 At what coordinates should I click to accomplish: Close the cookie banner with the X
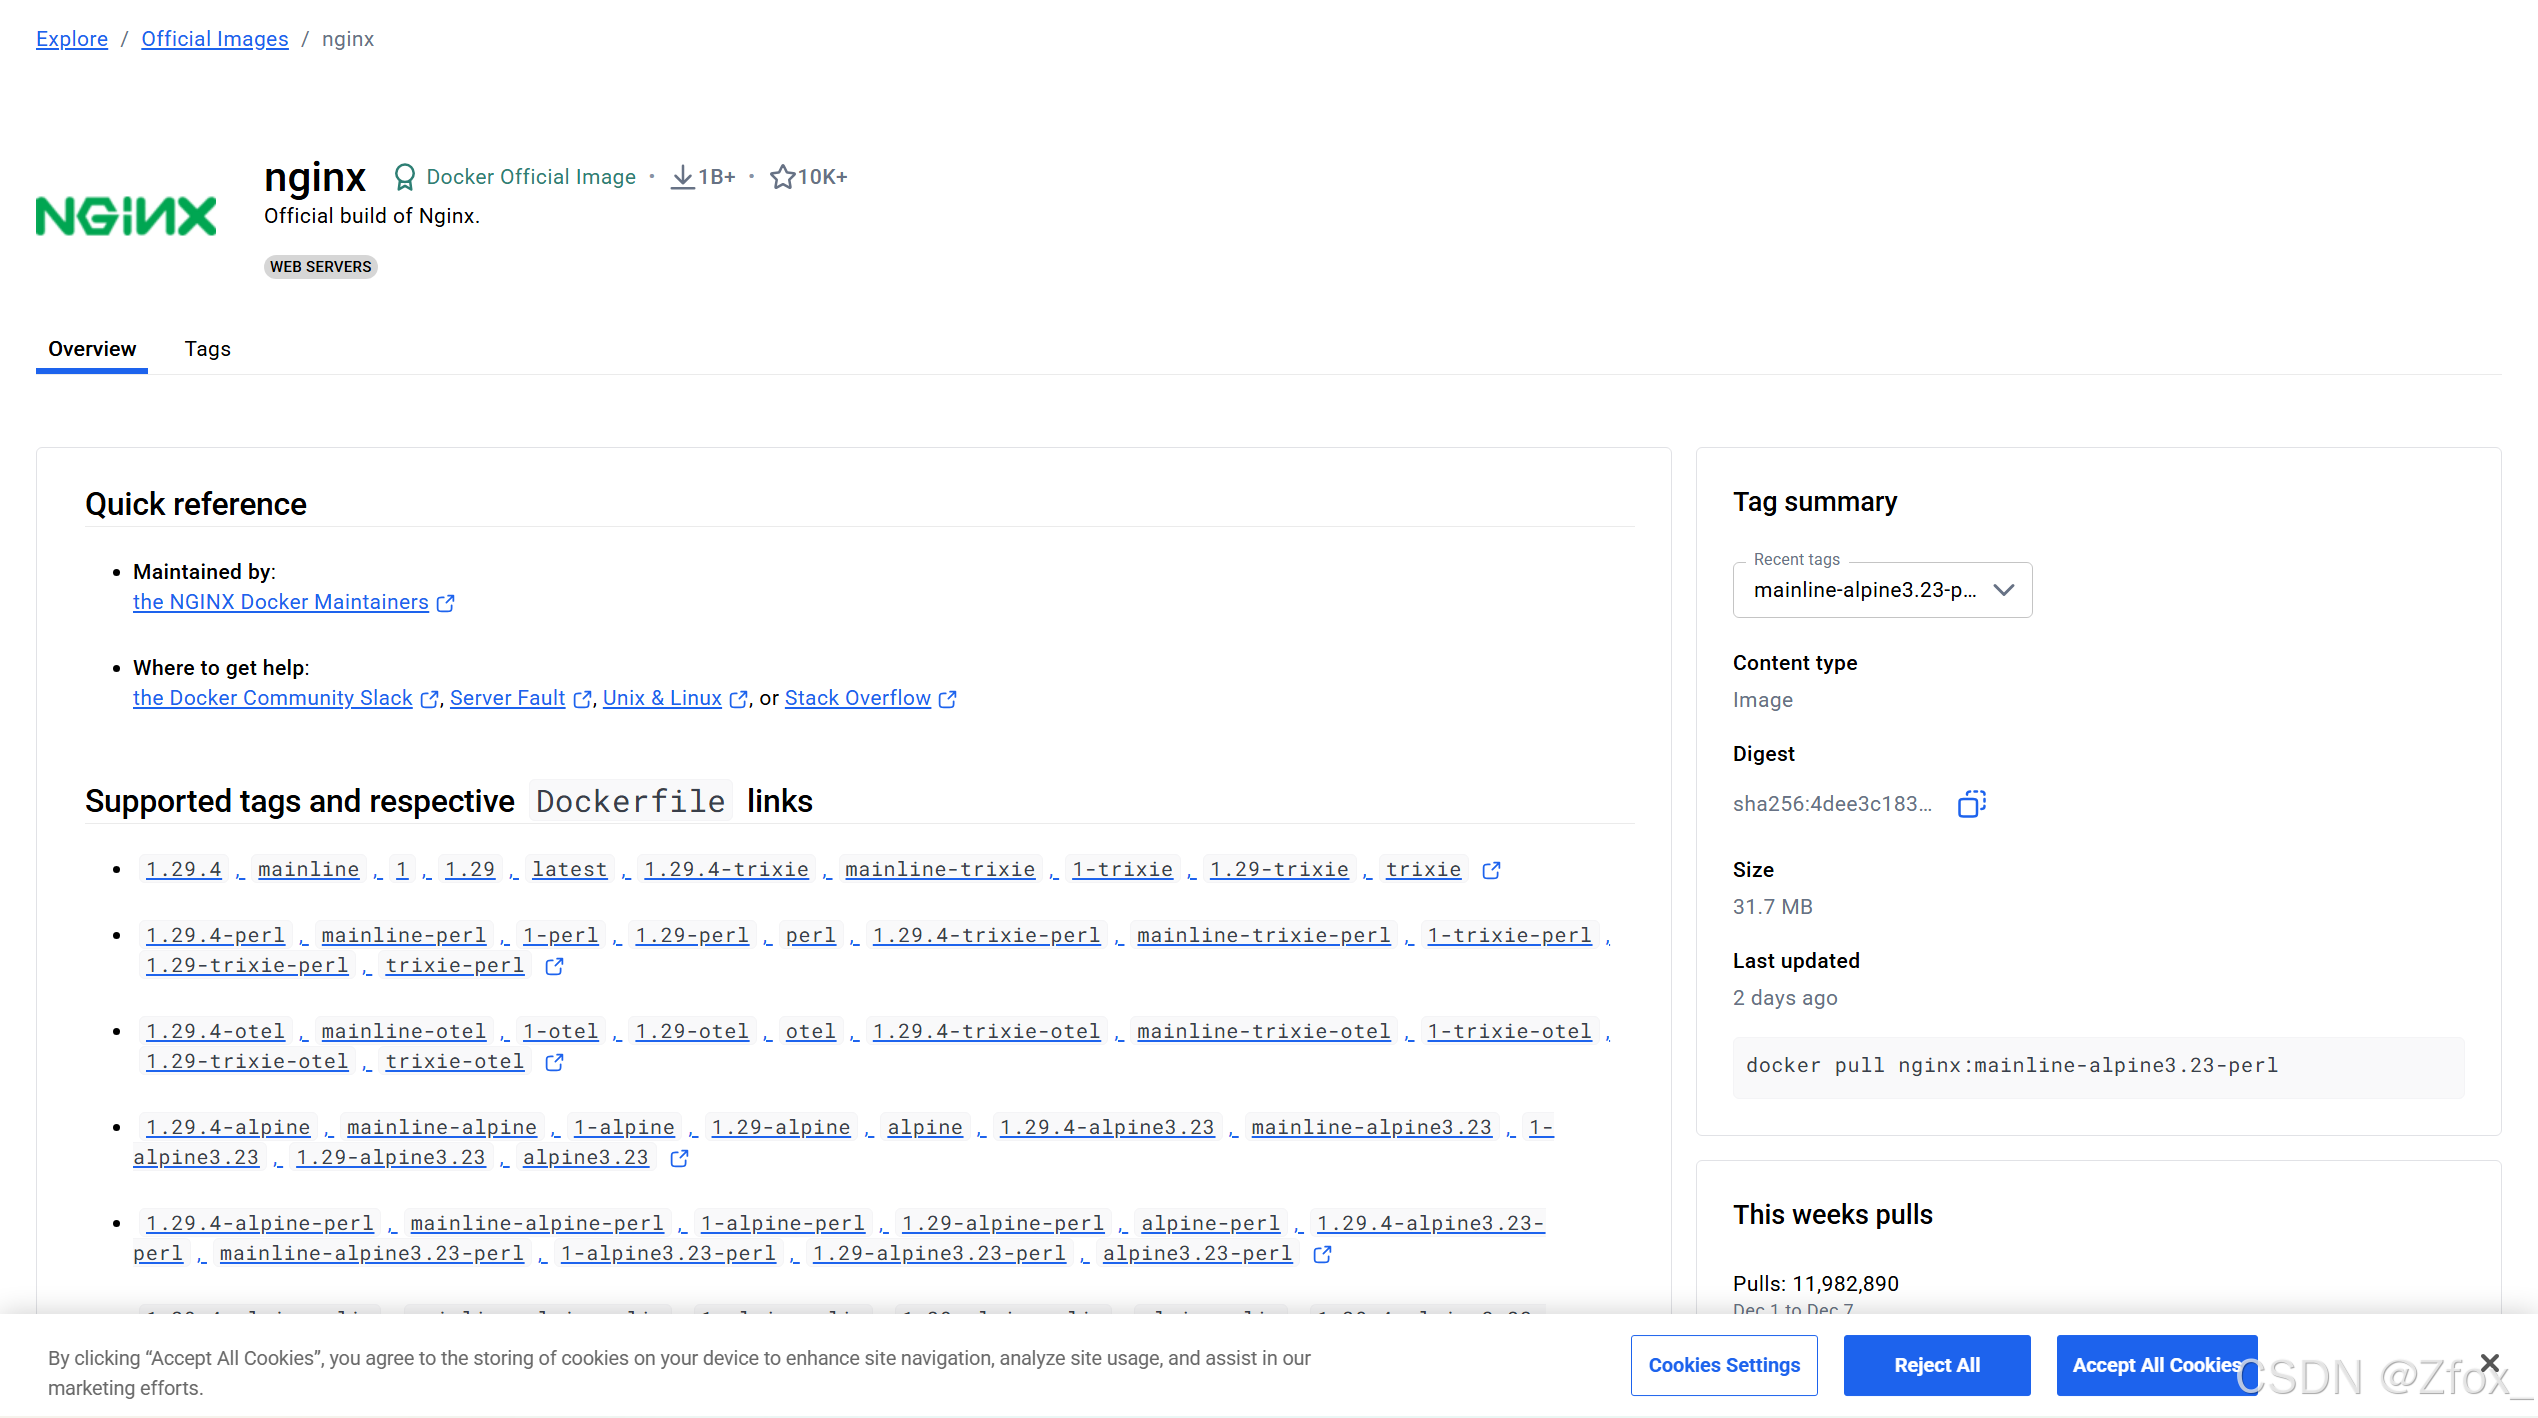click(2490, 1363)
